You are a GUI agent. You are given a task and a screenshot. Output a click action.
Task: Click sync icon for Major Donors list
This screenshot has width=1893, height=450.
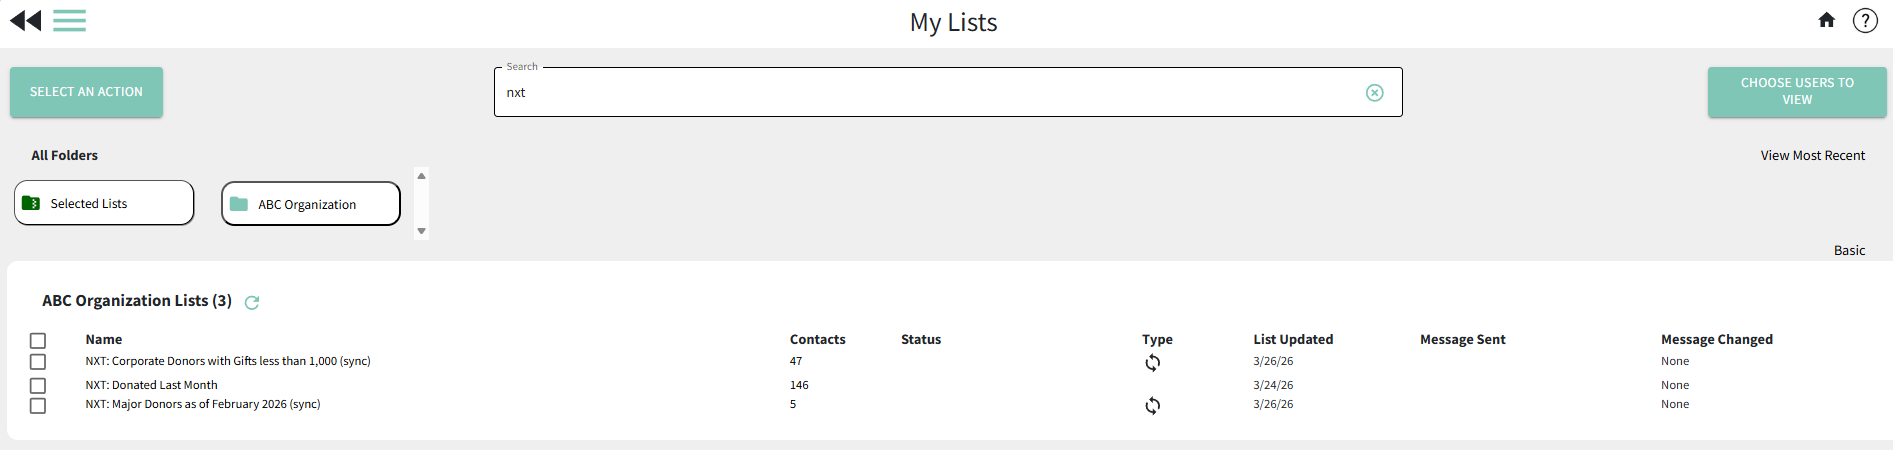tap(1152, 405)
